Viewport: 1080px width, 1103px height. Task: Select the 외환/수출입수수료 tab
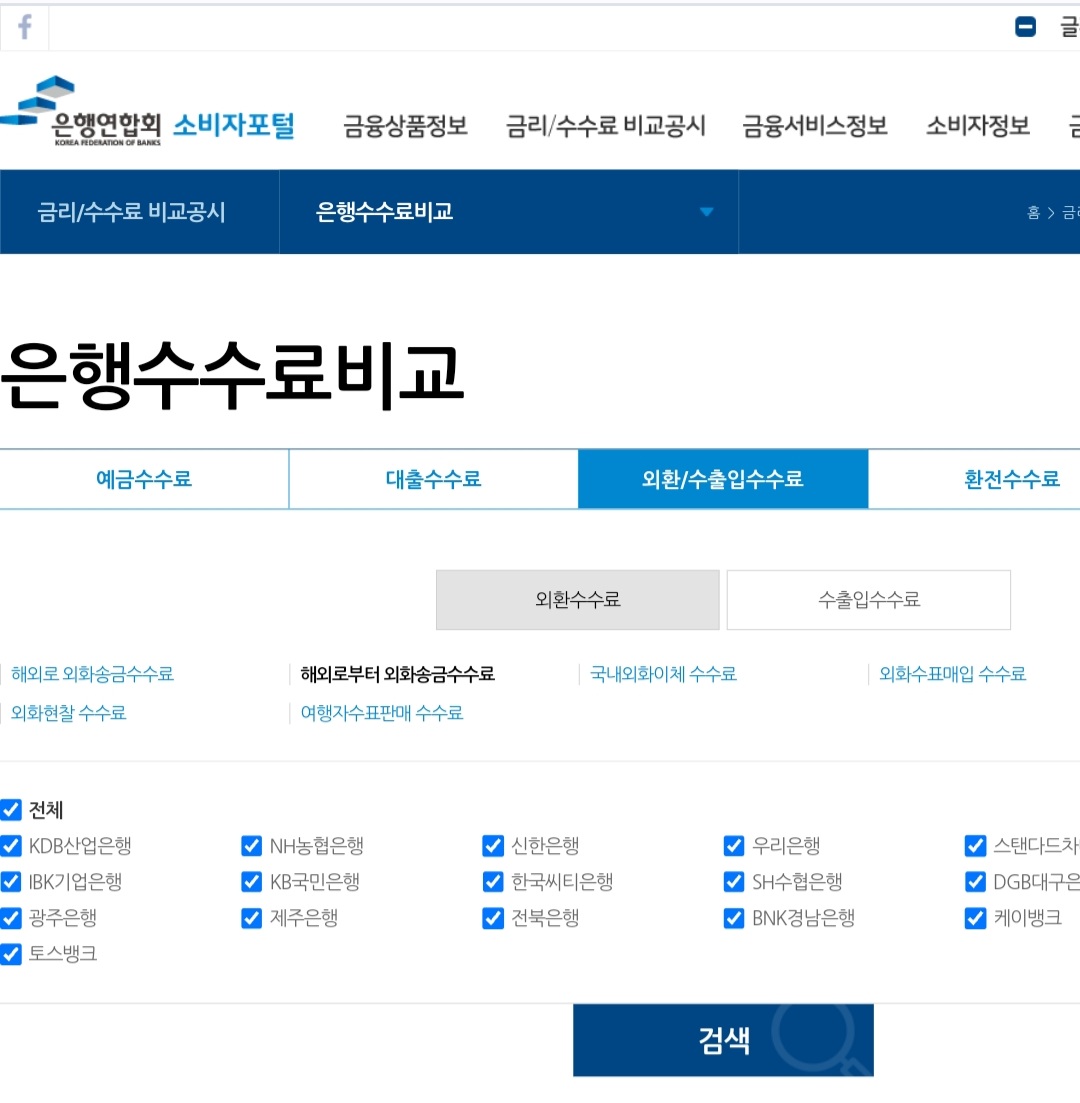click(723, 479)
